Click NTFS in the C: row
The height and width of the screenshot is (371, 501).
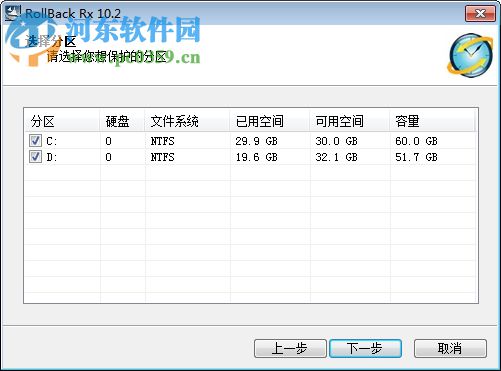coord(162,141)
